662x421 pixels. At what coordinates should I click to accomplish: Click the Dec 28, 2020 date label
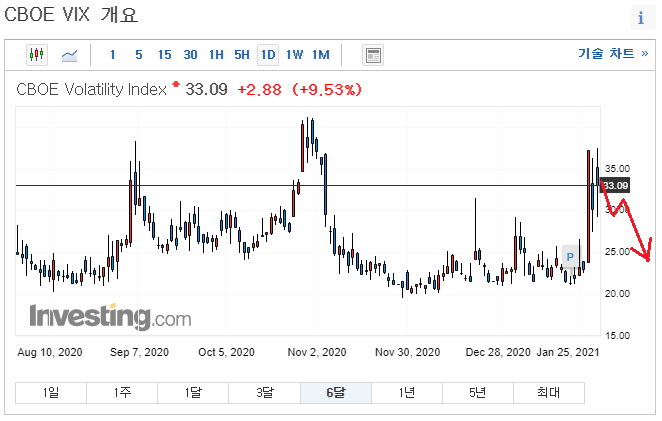(x=498, y=352)
